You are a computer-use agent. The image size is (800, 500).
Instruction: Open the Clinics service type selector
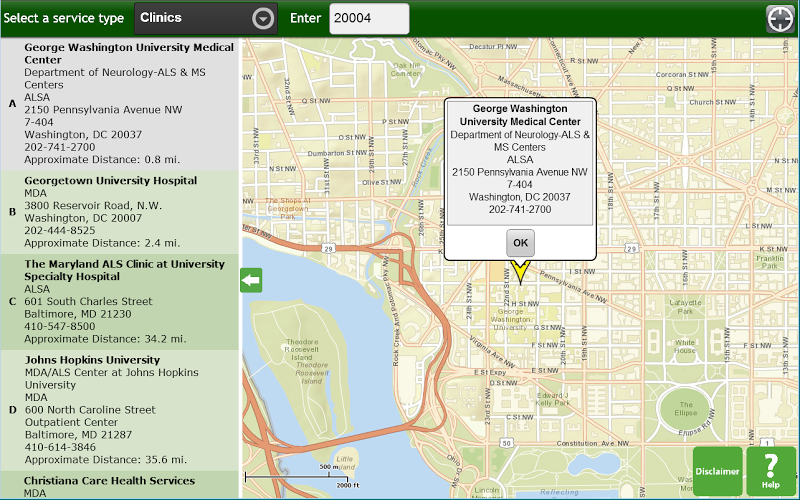tap(205, 18)
